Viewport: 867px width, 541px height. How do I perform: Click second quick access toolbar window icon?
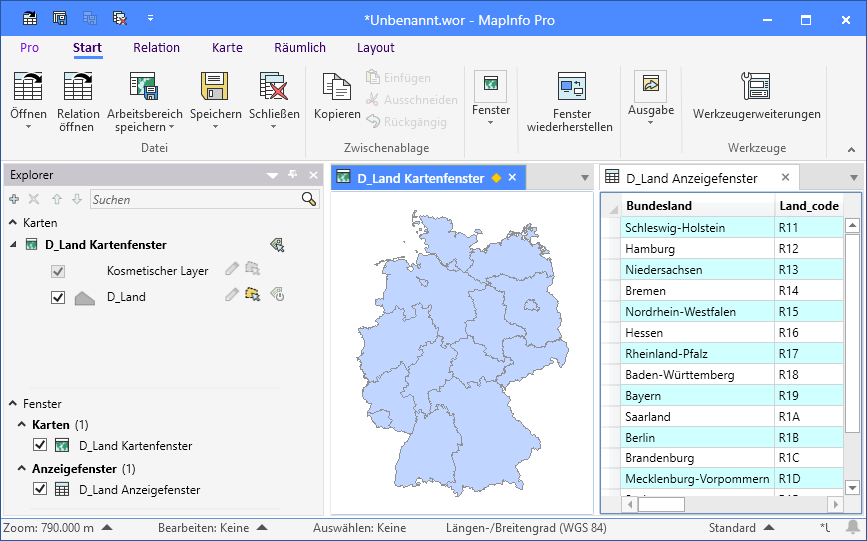tap(60, 18)
